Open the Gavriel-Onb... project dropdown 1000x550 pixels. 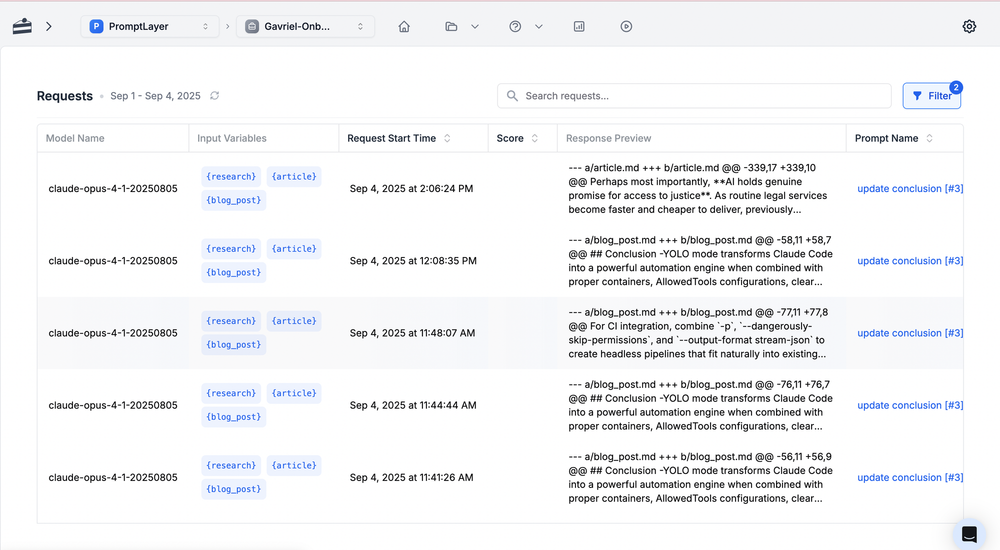pyautogui.click(x=305, y=27)
